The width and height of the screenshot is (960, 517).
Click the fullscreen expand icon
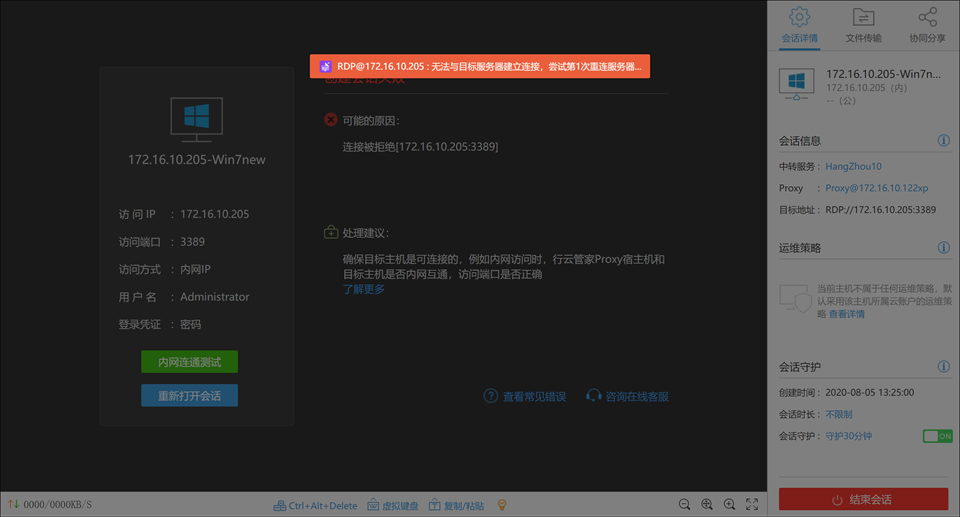tap(752, 505)
